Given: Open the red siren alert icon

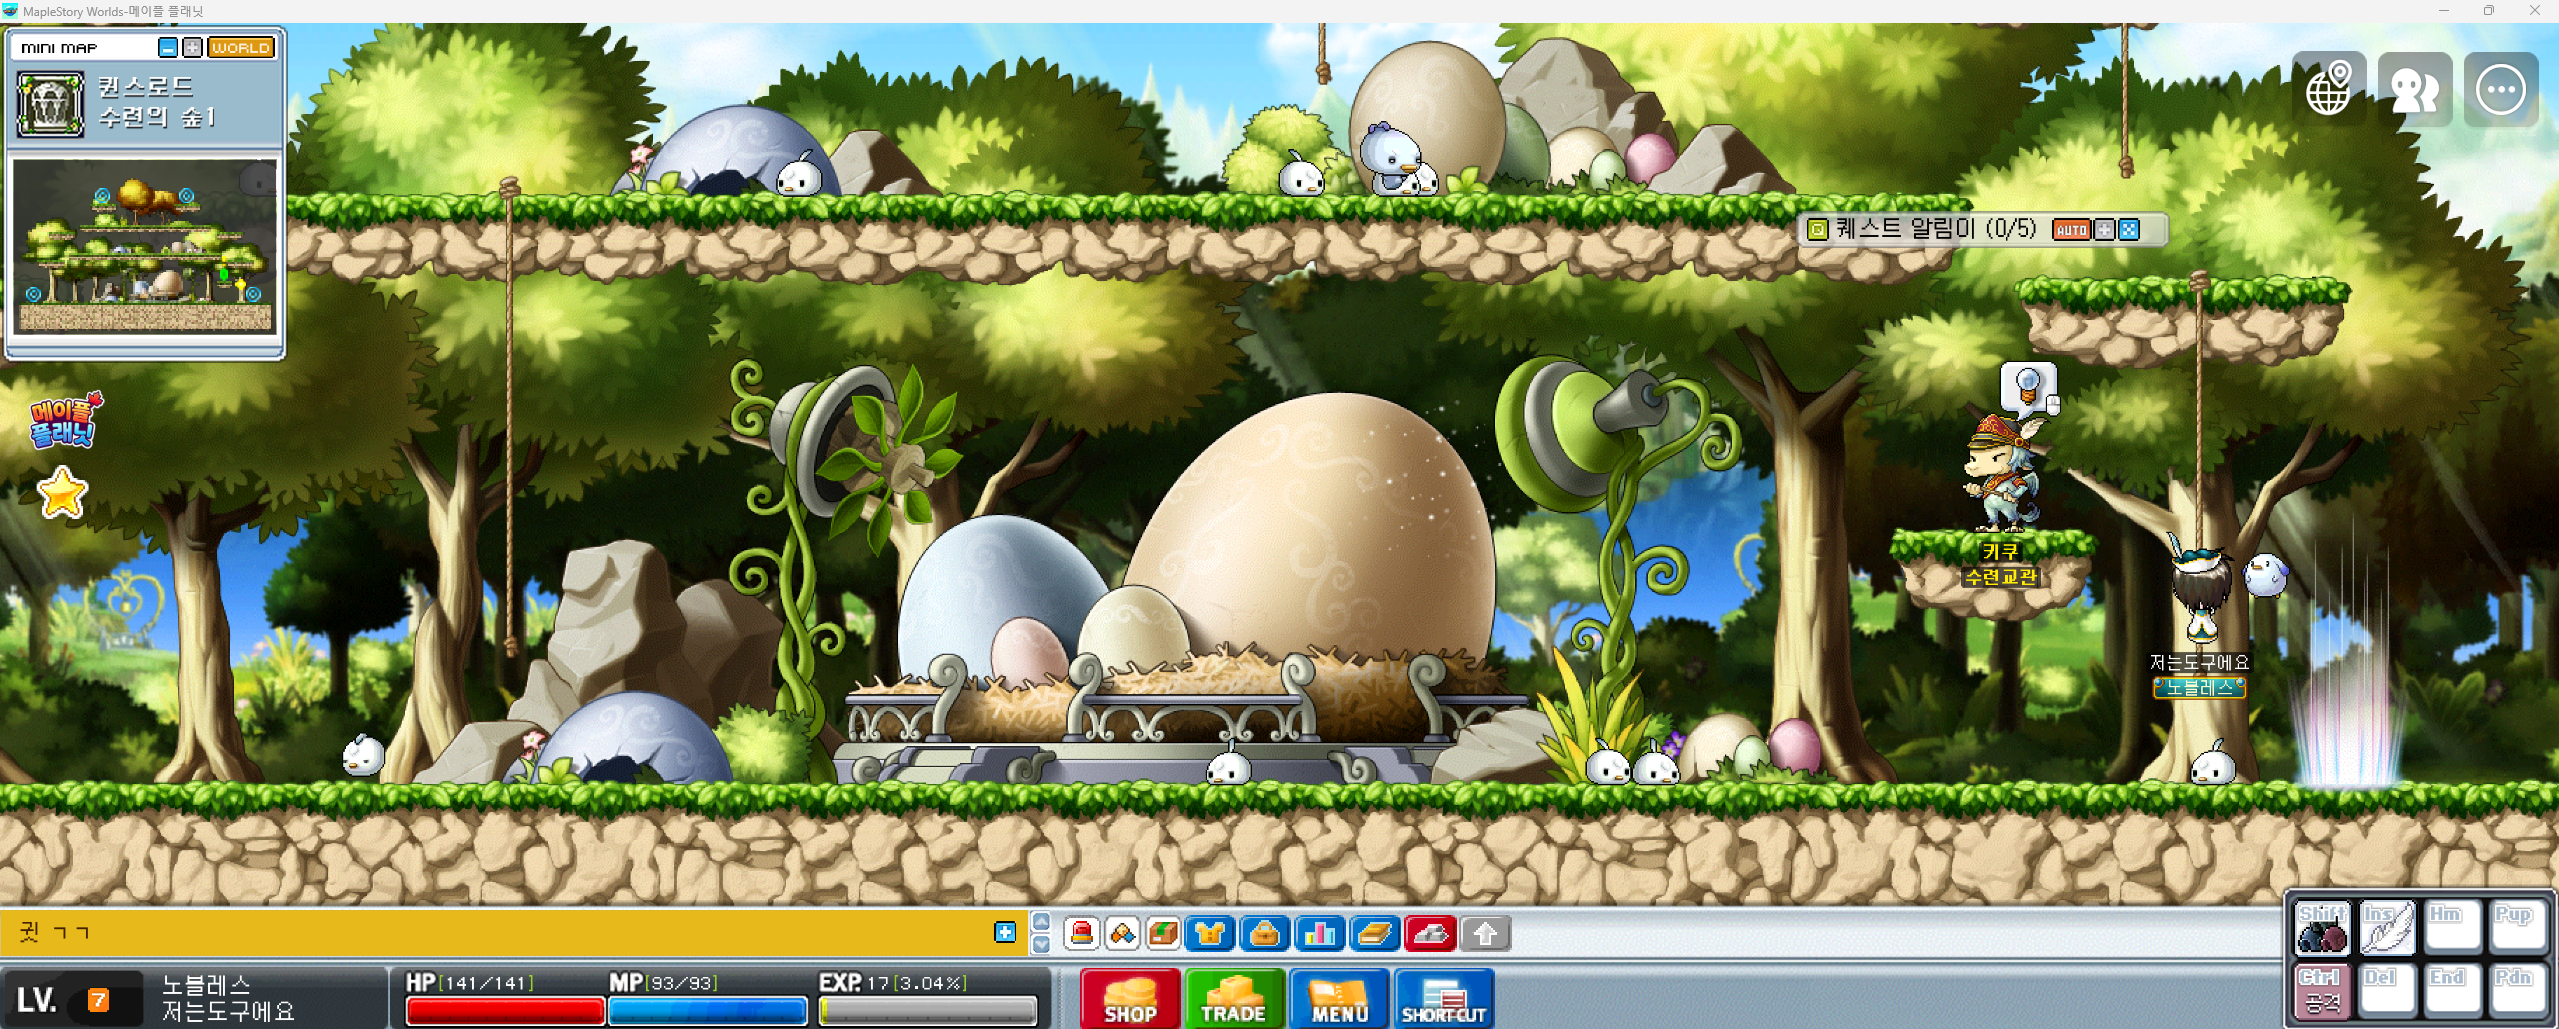Looking at the screenshot, I should [1082, 934].
